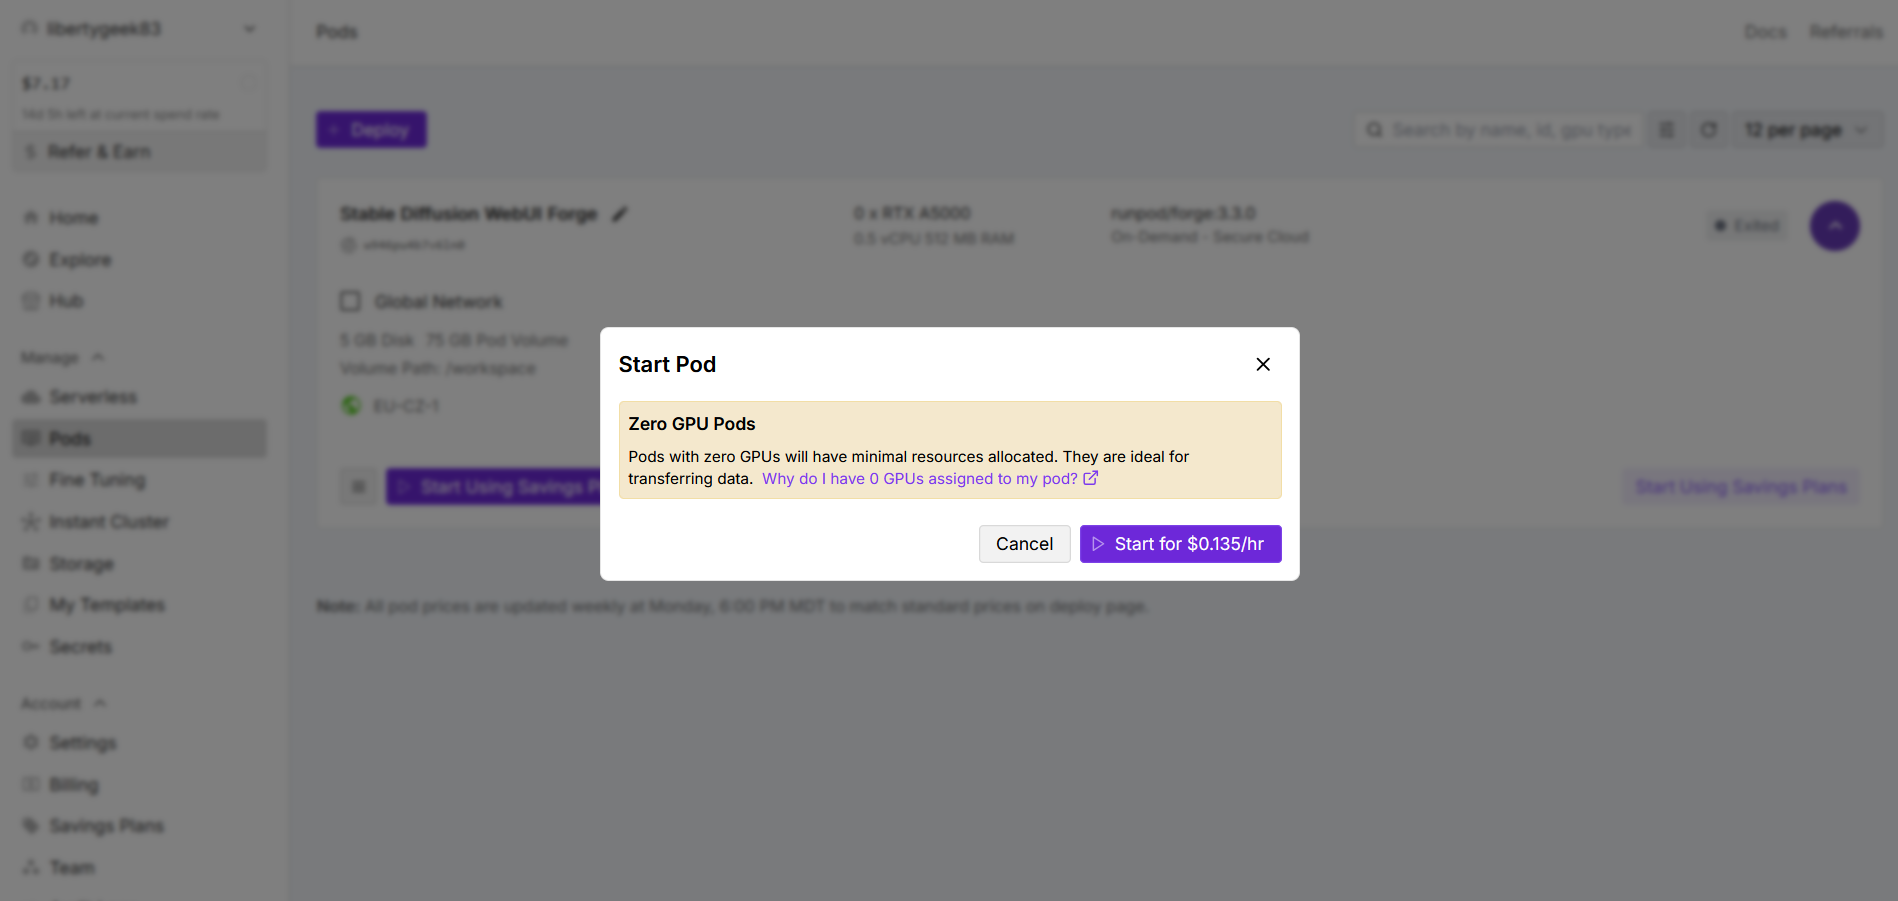This screenshot has height=901, width=1898.
Task: Select the 'Zero GPU Pods' heading text
Action: point(692,424)
